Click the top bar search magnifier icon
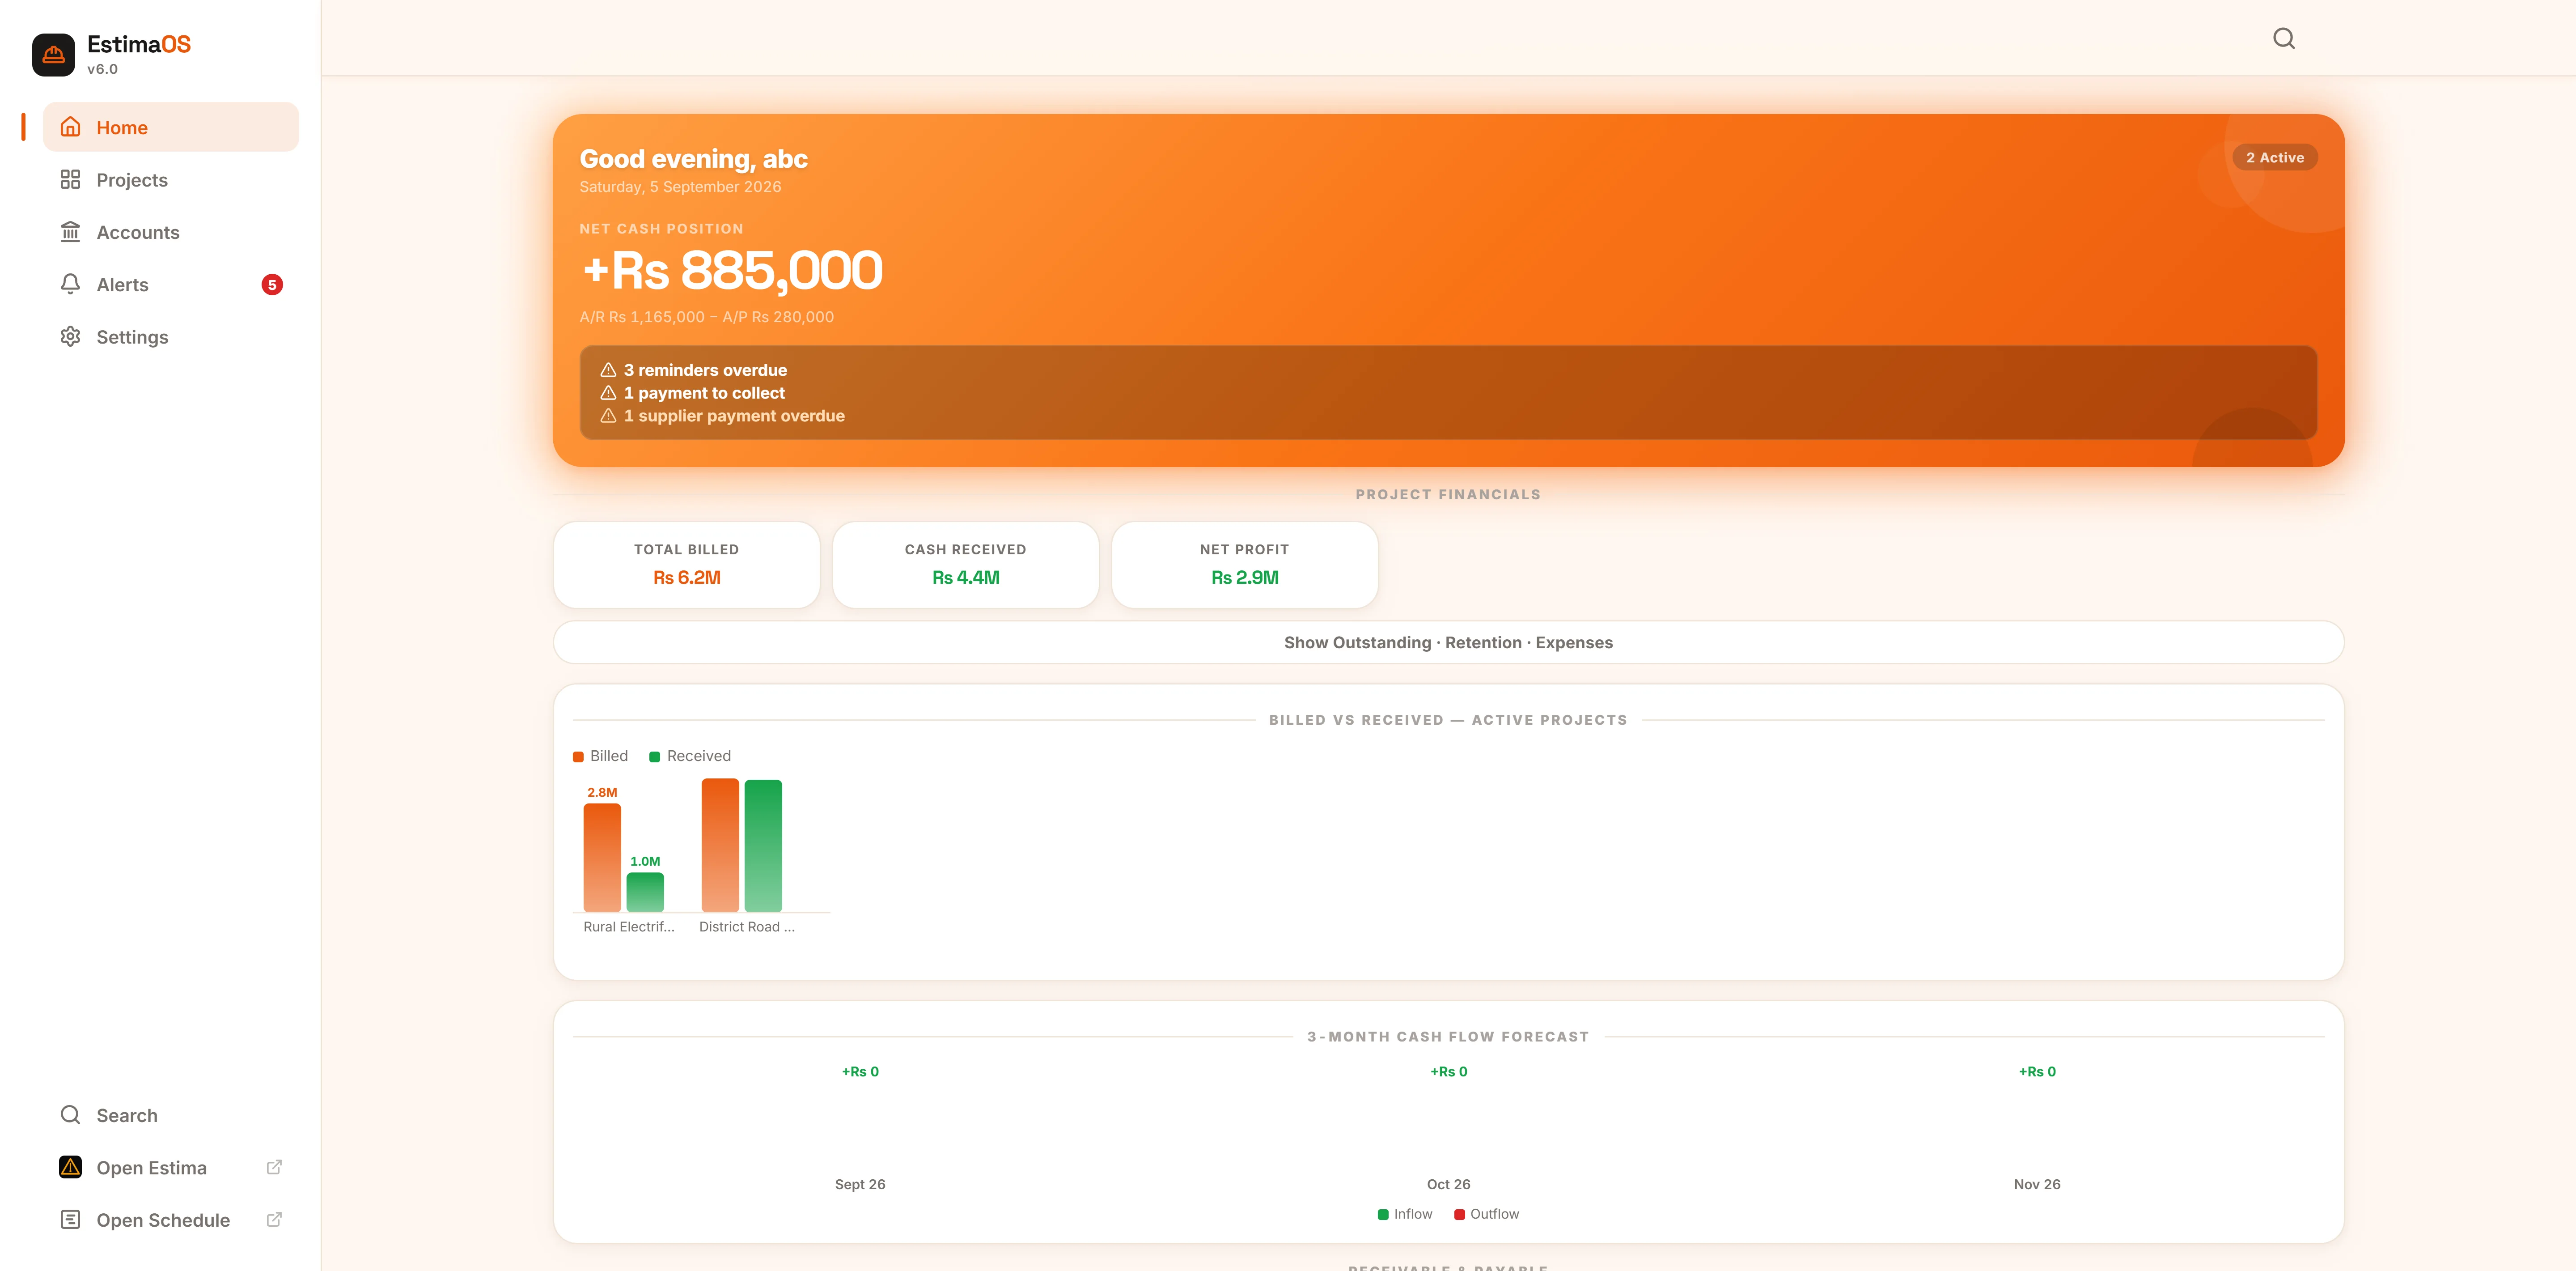This screenshot has width=2576, height=1271. pyautogui.click(x=2283, y=39)
